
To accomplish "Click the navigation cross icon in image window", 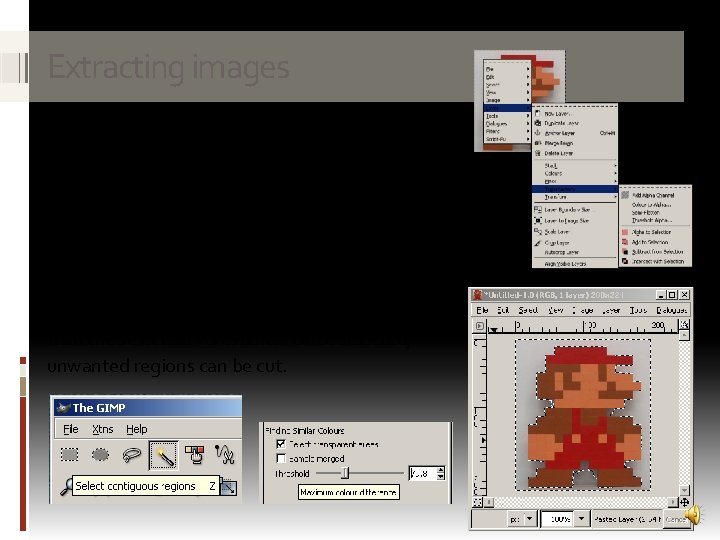I will point(684,502).
